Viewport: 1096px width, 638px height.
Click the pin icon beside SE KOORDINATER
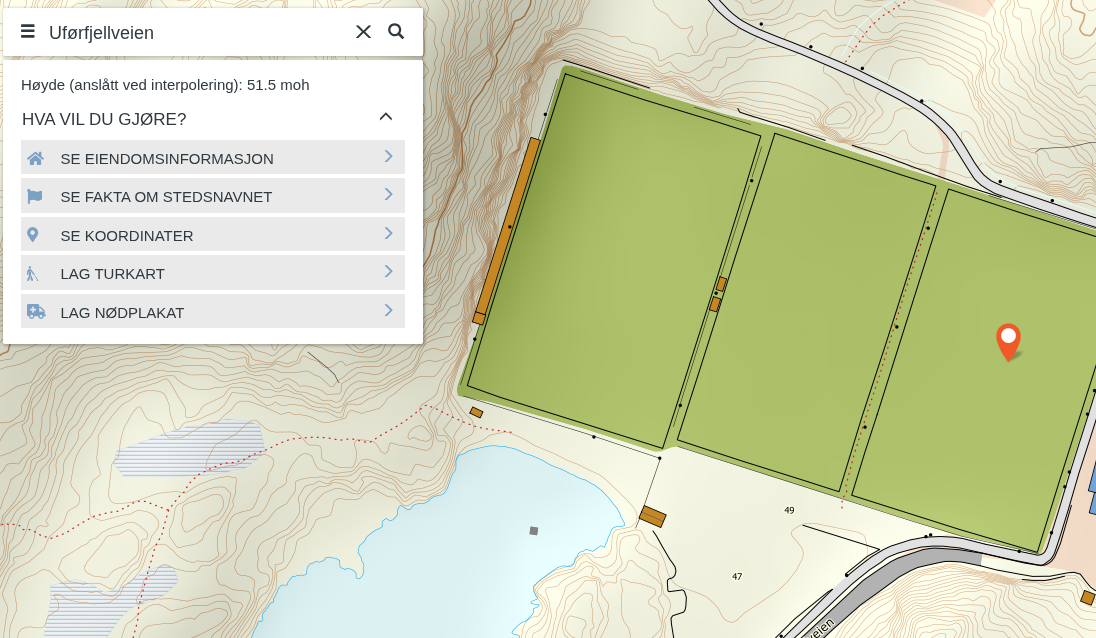pyautogui.click(x=33, y=235)
